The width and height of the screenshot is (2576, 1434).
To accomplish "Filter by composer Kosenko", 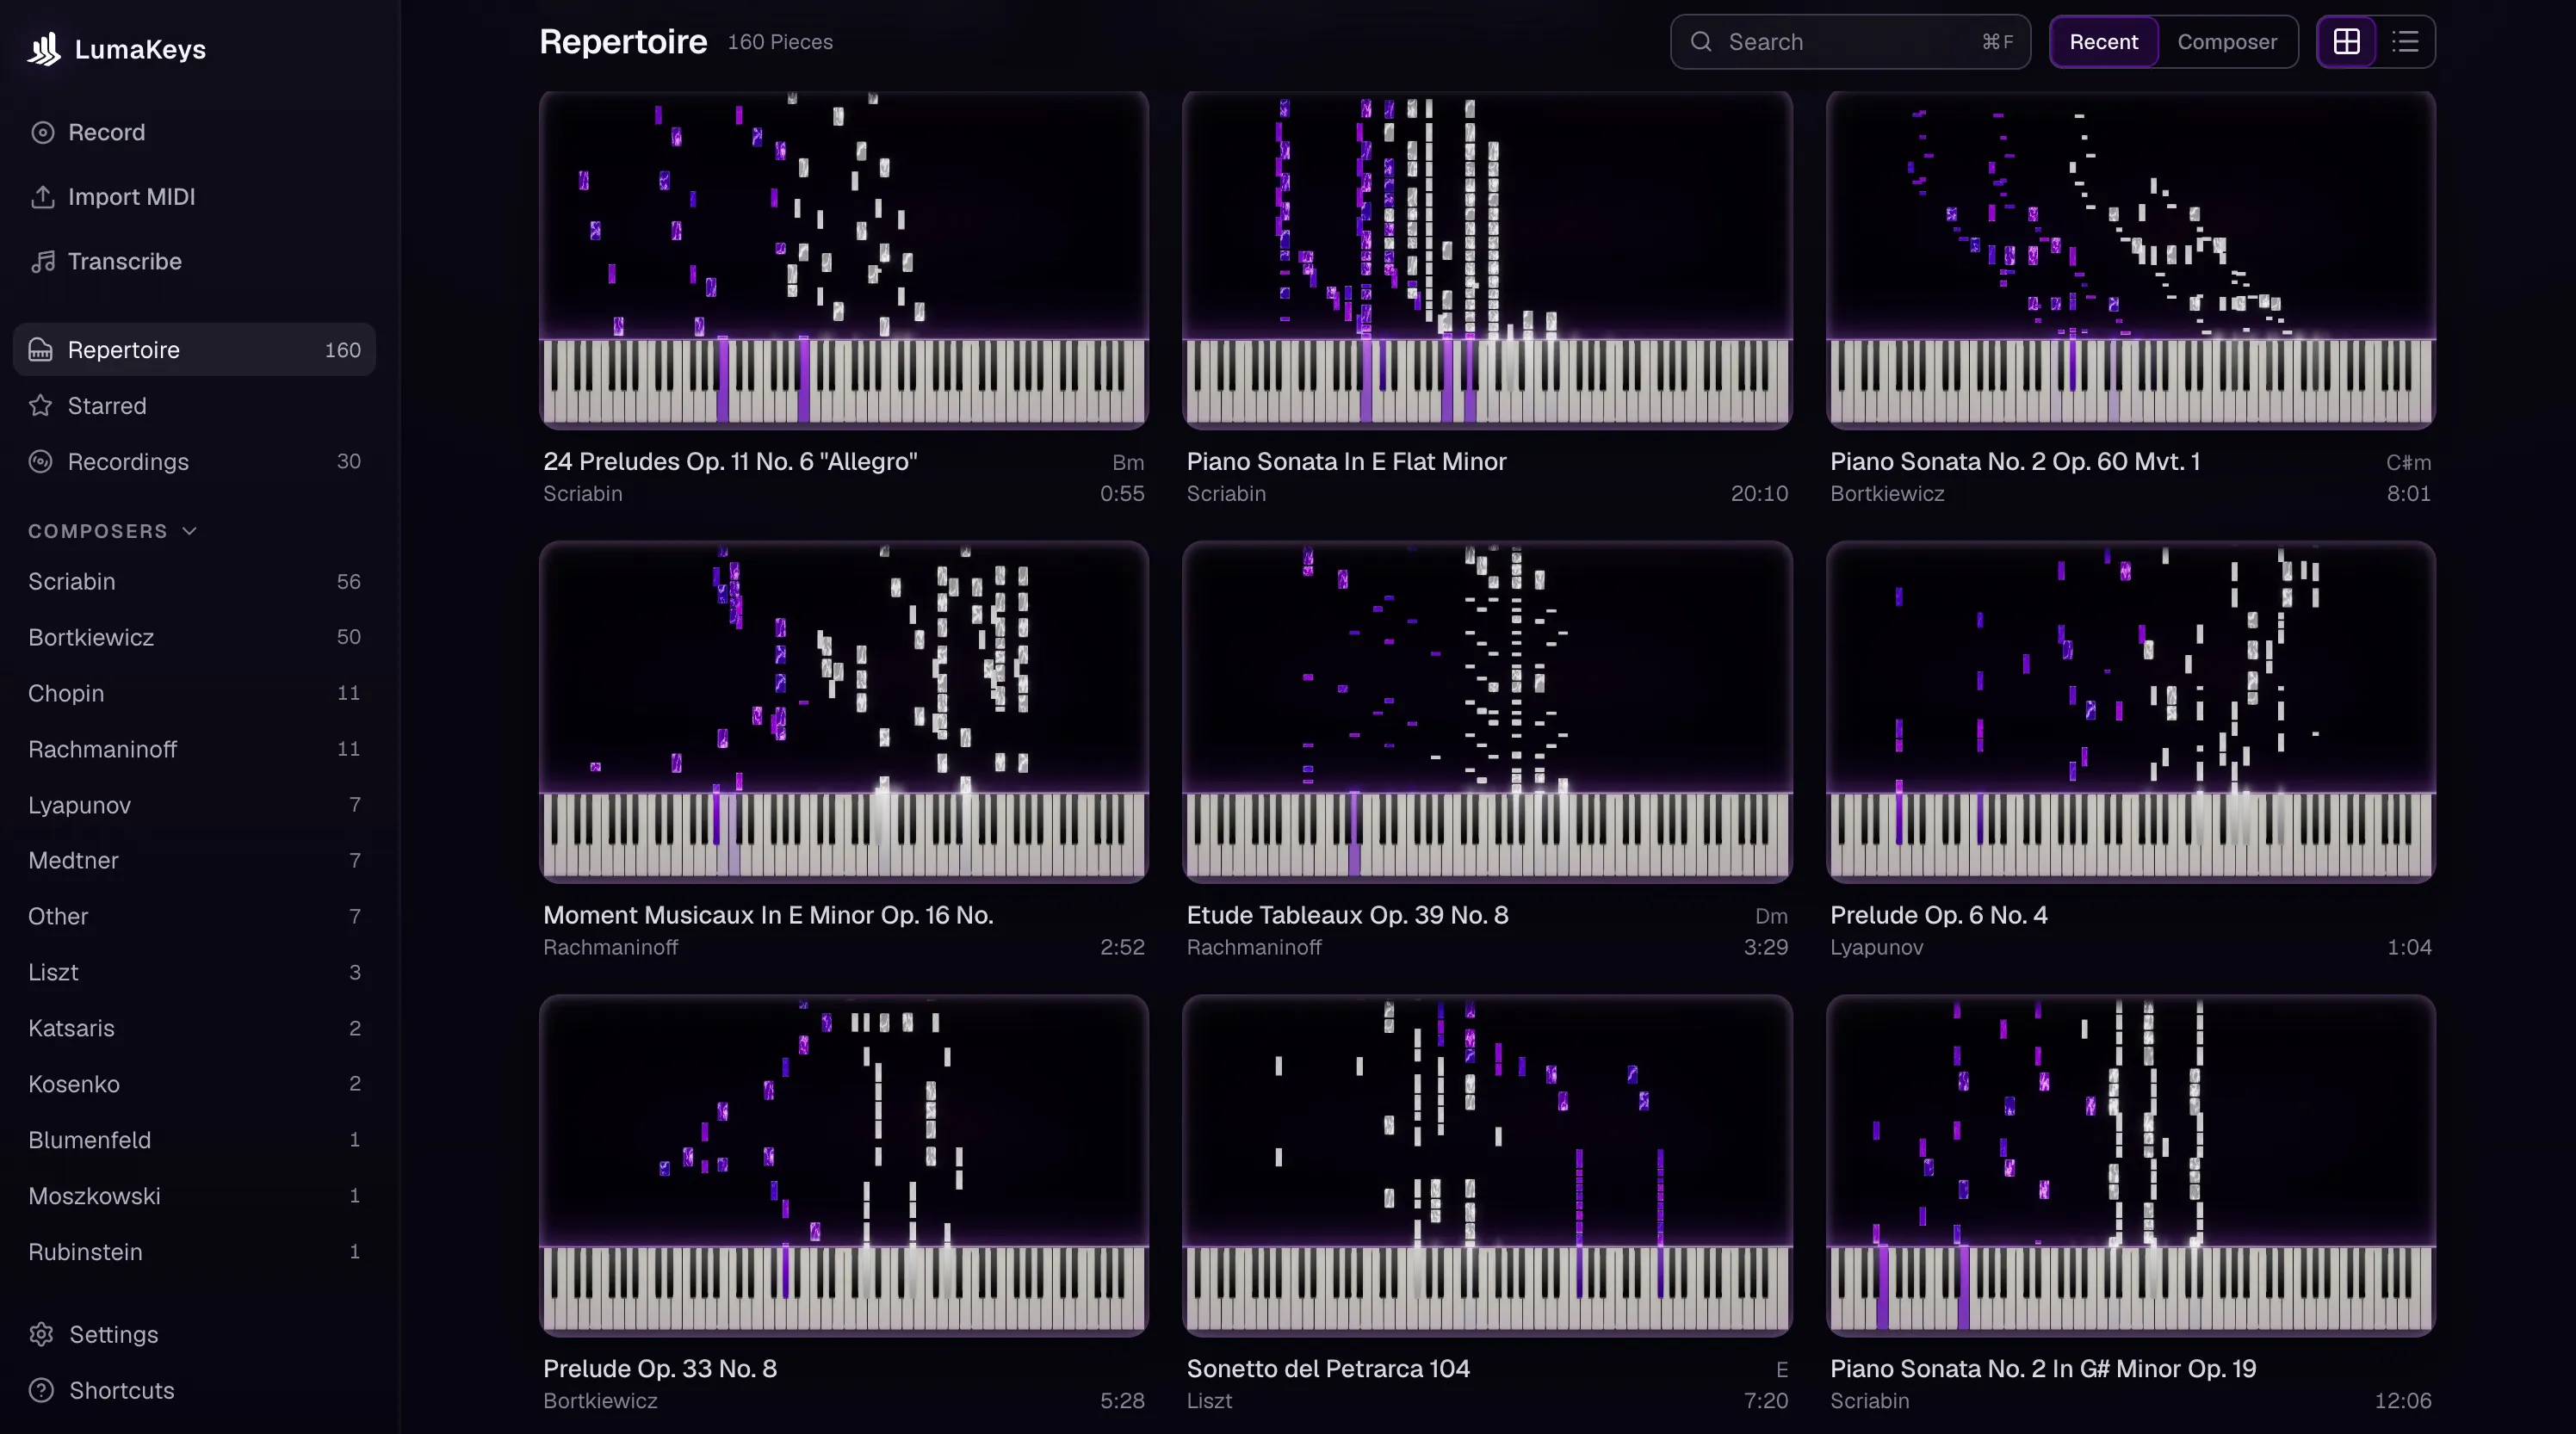I will pos(194,1085).
